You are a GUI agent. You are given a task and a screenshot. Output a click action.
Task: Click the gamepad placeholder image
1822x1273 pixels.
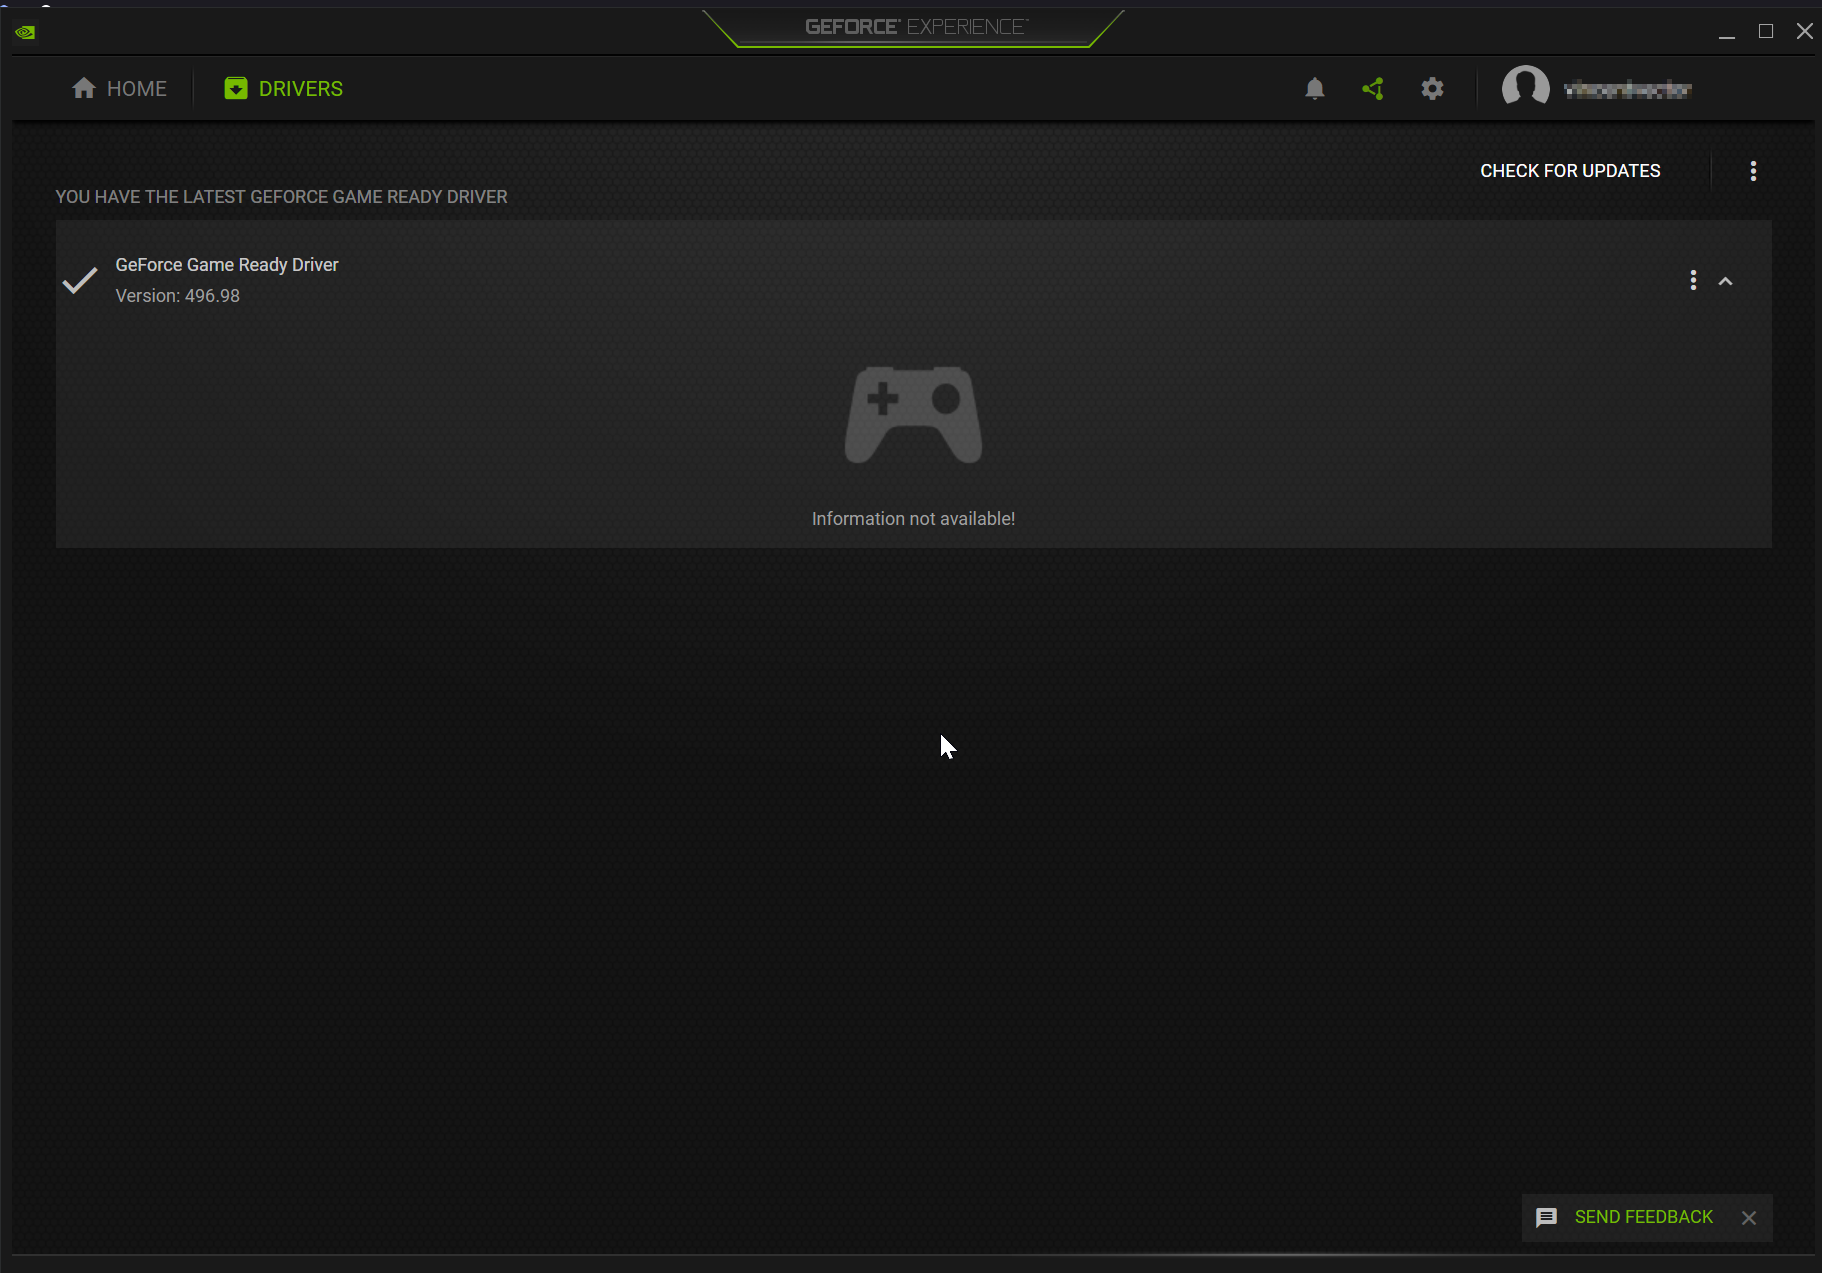tap(913, 414)
